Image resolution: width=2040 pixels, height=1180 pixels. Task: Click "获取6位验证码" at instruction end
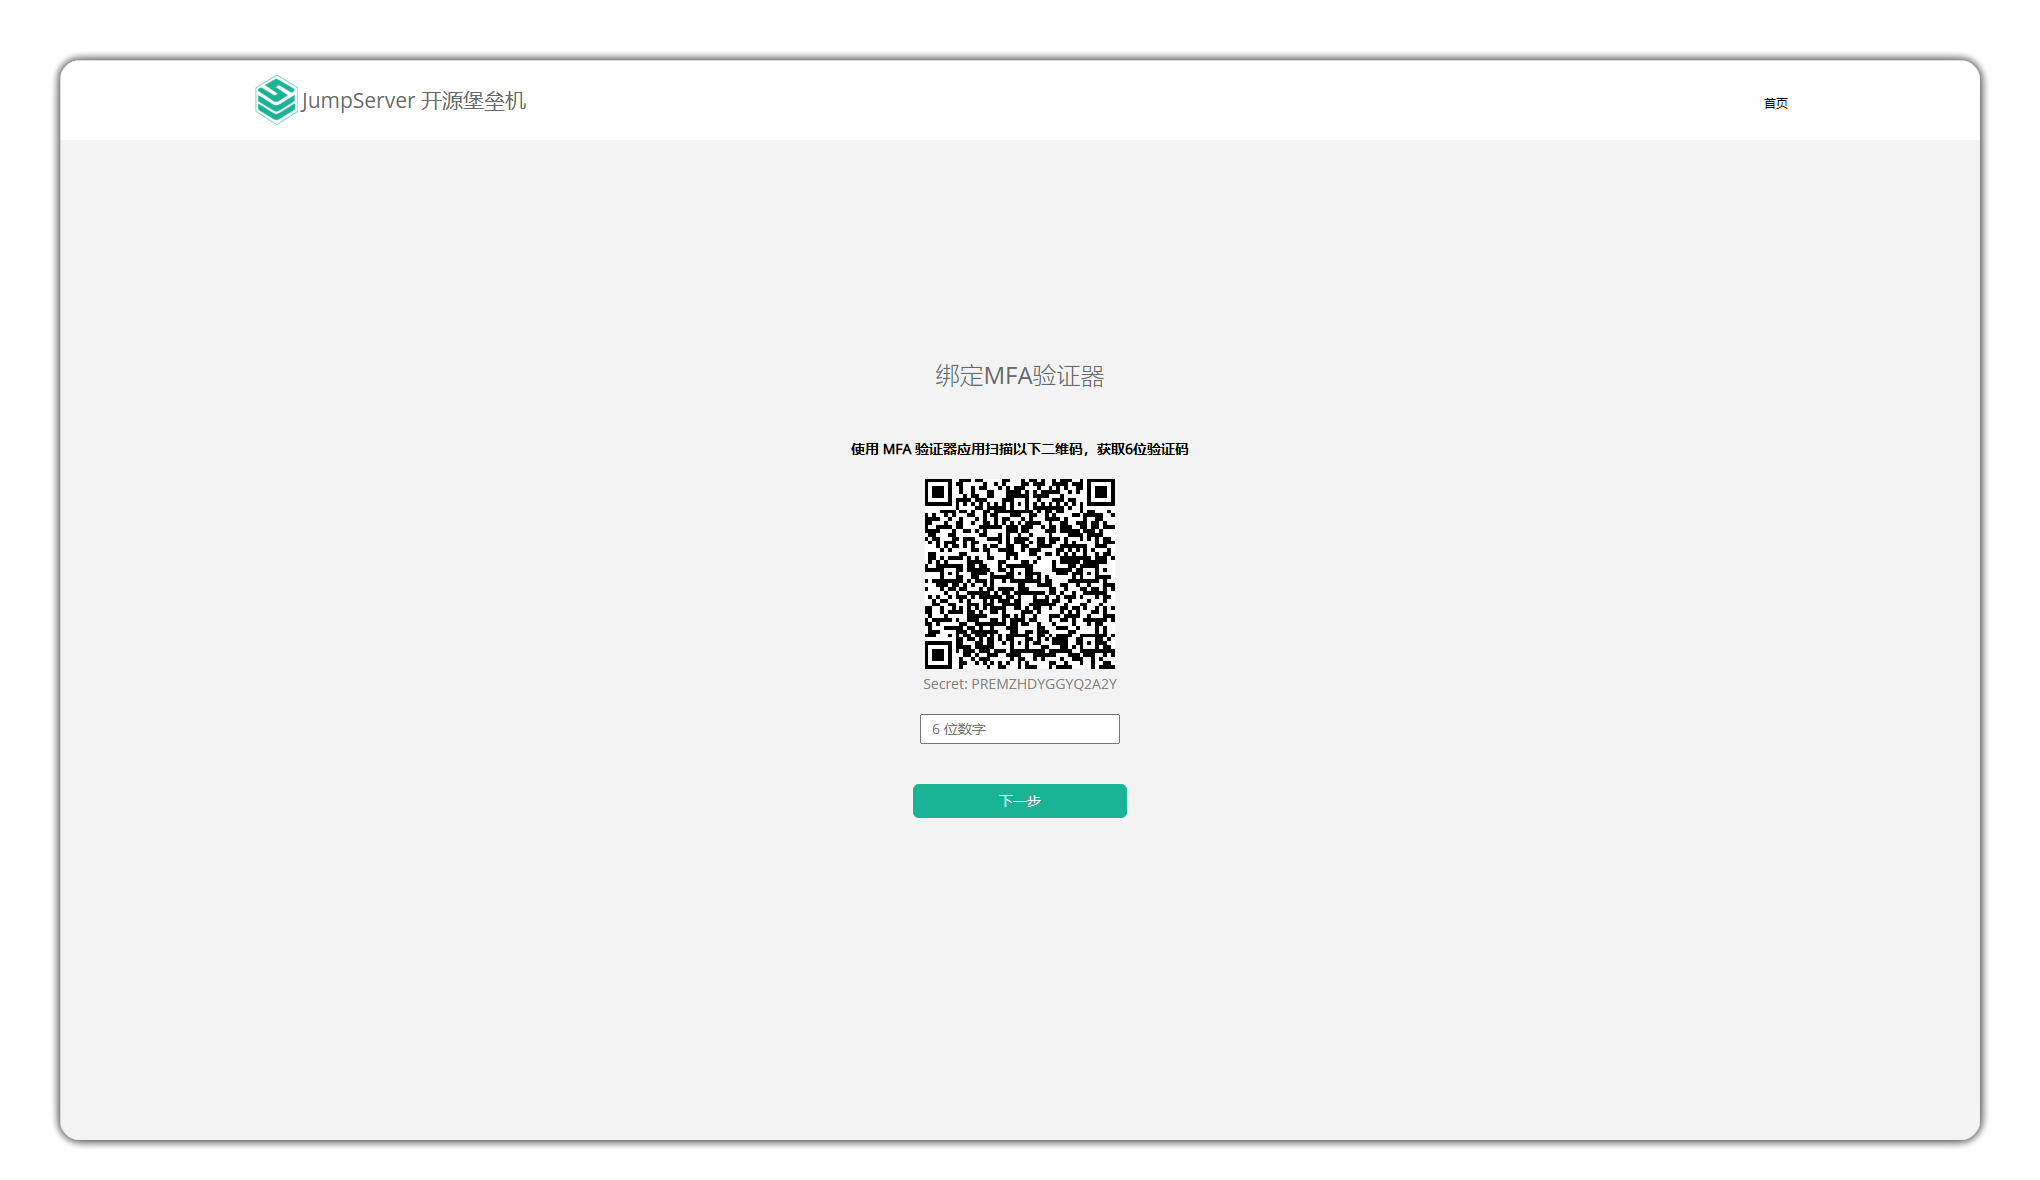[1142, 449]
